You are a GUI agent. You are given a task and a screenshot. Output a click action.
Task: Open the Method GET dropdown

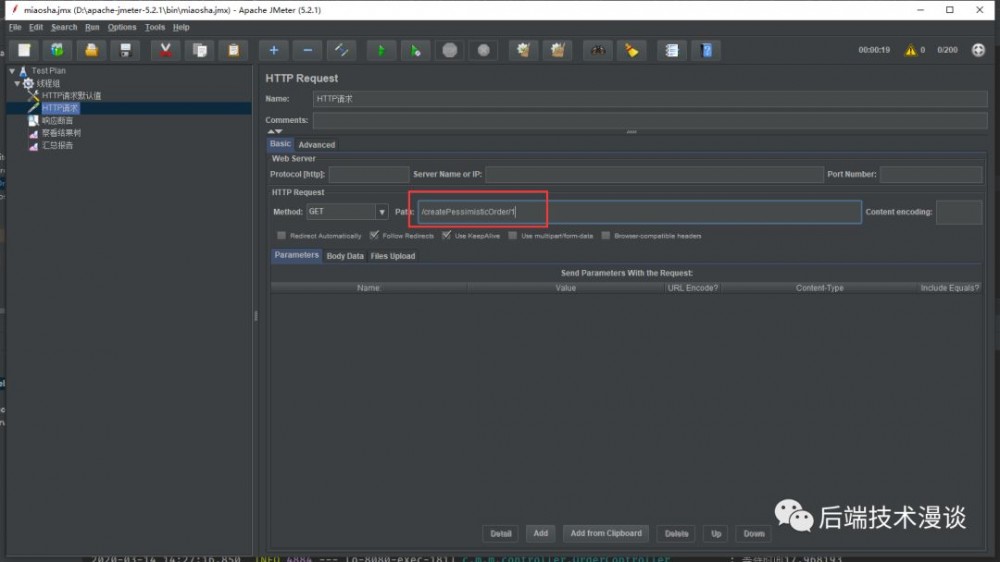[381, 212]
